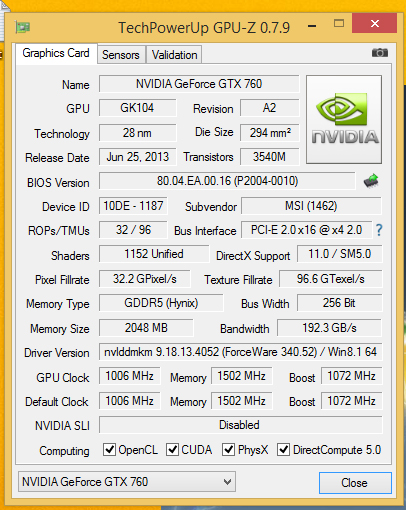Click the Device ID value 10DE - 1187
406x510 pixels.
pyautogui.click(x=133, y=206)
